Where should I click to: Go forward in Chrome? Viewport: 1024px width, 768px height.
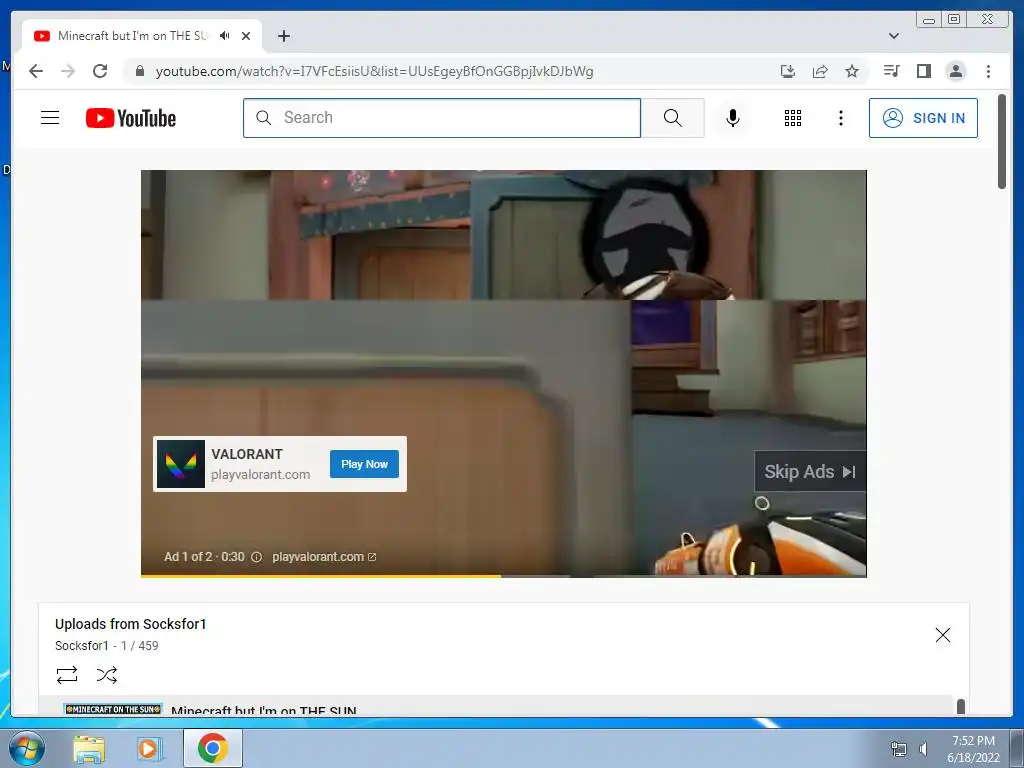pos(68,71)
